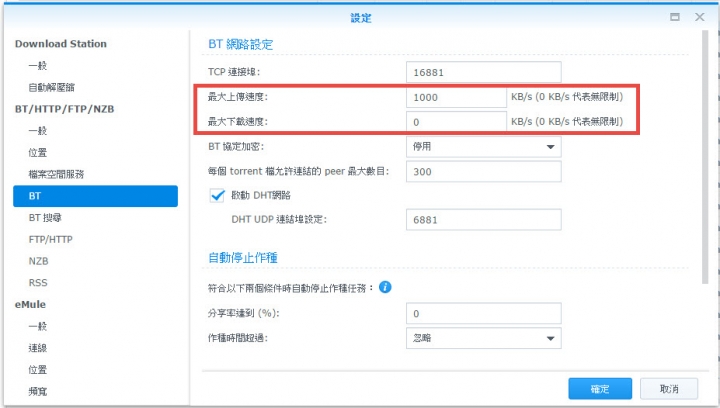The image size is (720, 408).
Task: Open FTP/HTTP settings page
Action: pyautogui.click(x=51, y=239)
